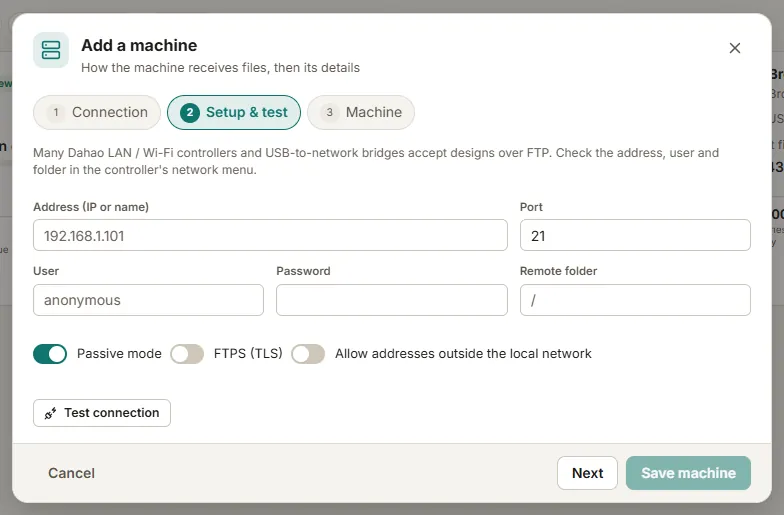This screenshot has width=784, height=515.
Task: Click the Port input field
Action: pyautogui.click(x=635, y=235)
